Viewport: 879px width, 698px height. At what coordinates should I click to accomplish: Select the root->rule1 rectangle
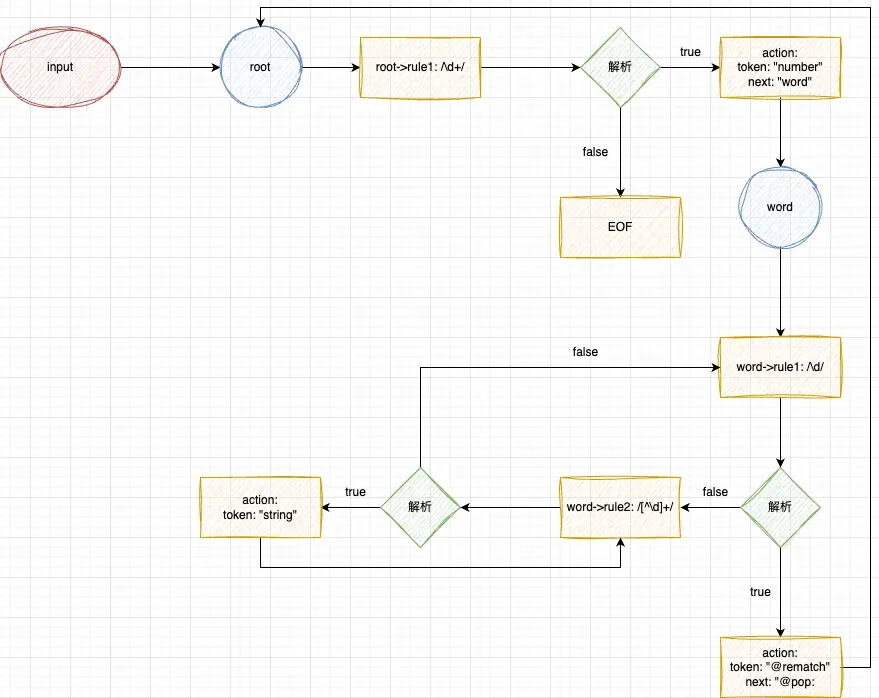click(x=420, y=68)
